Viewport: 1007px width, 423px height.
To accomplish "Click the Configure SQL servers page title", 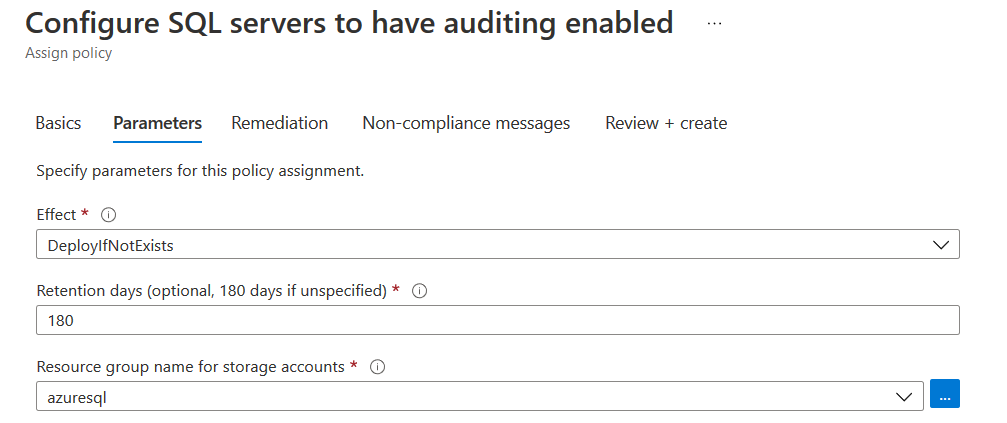I will [x=349, y=24].
